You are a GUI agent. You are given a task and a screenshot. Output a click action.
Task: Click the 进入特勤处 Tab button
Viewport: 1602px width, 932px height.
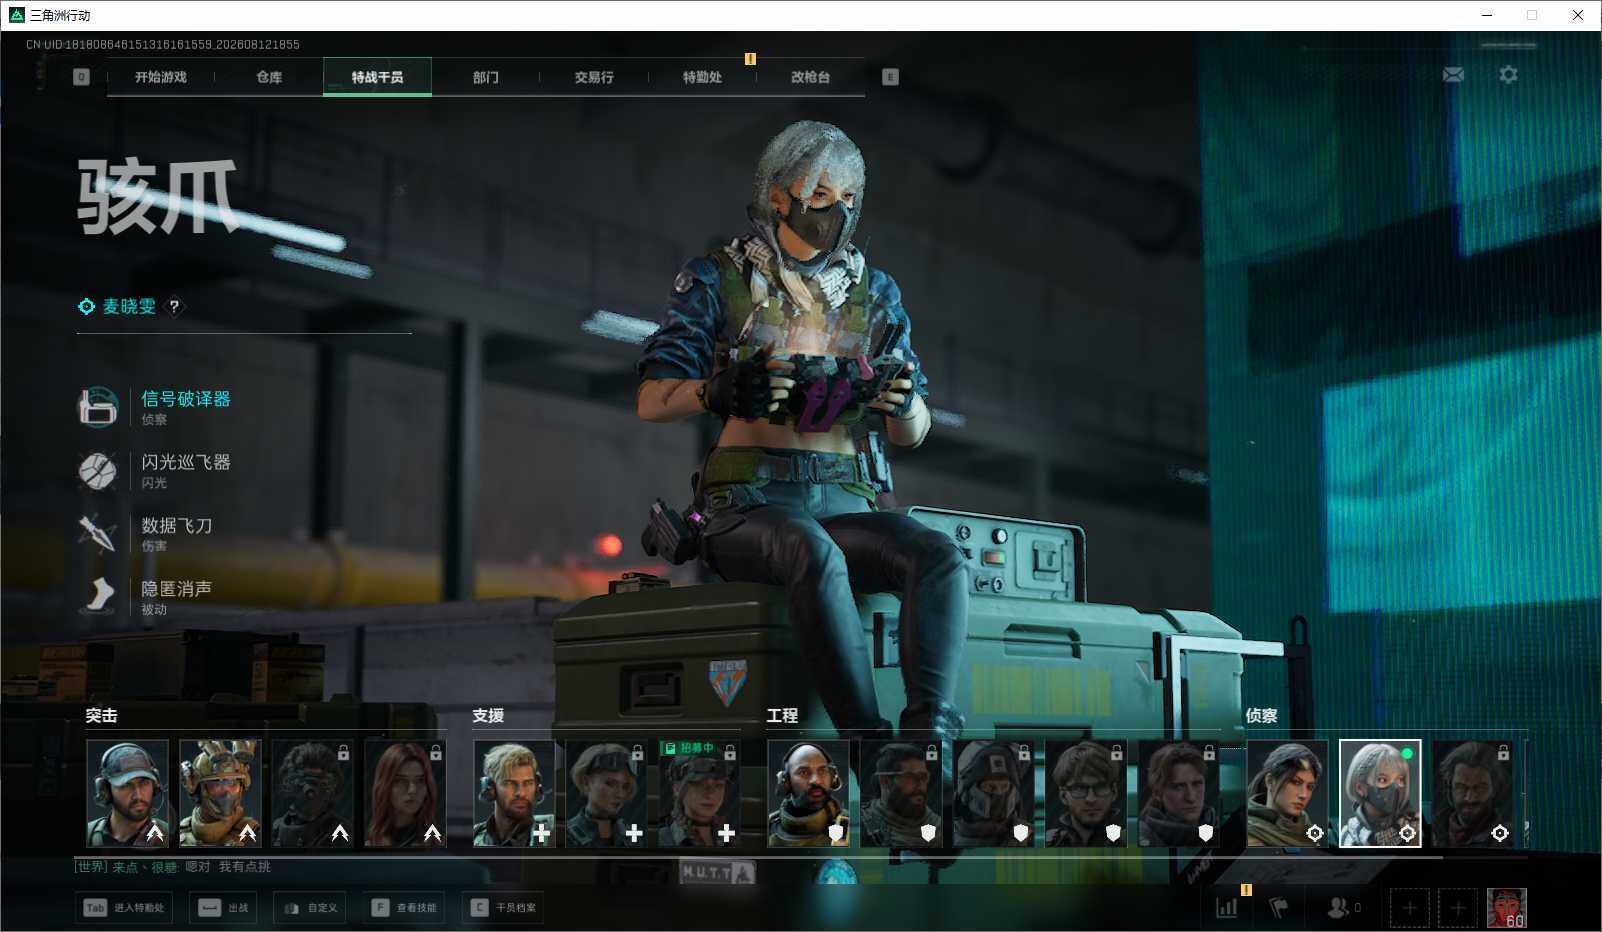[124, 908]
